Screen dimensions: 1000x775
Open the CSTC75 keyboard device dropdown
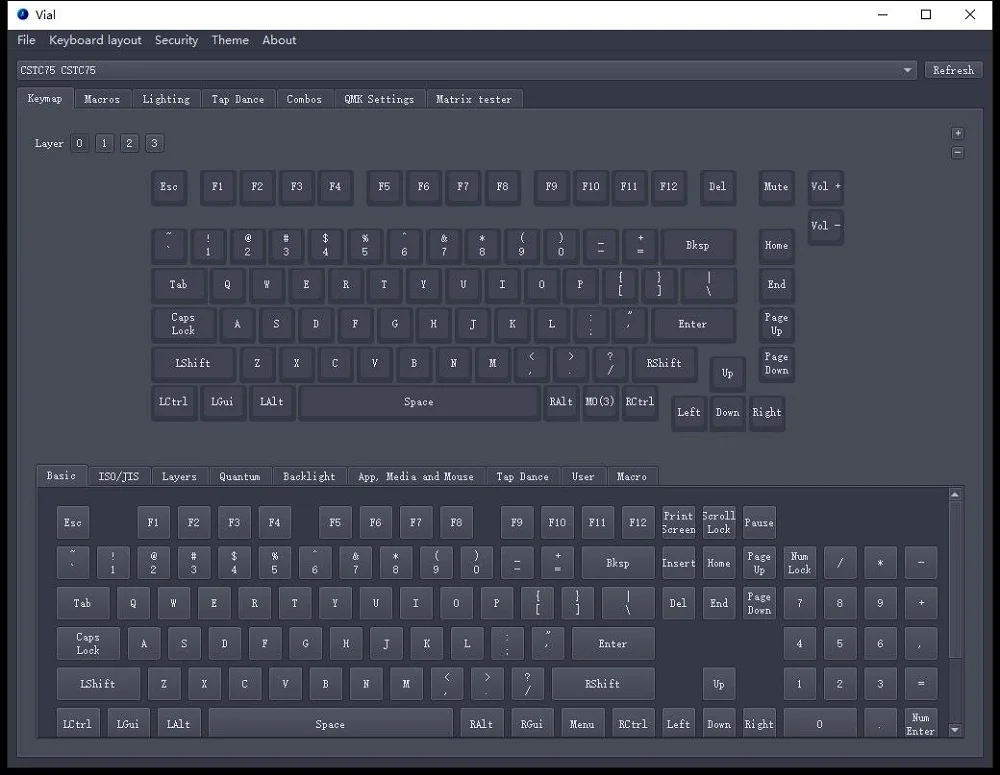(x=466, y=71)
